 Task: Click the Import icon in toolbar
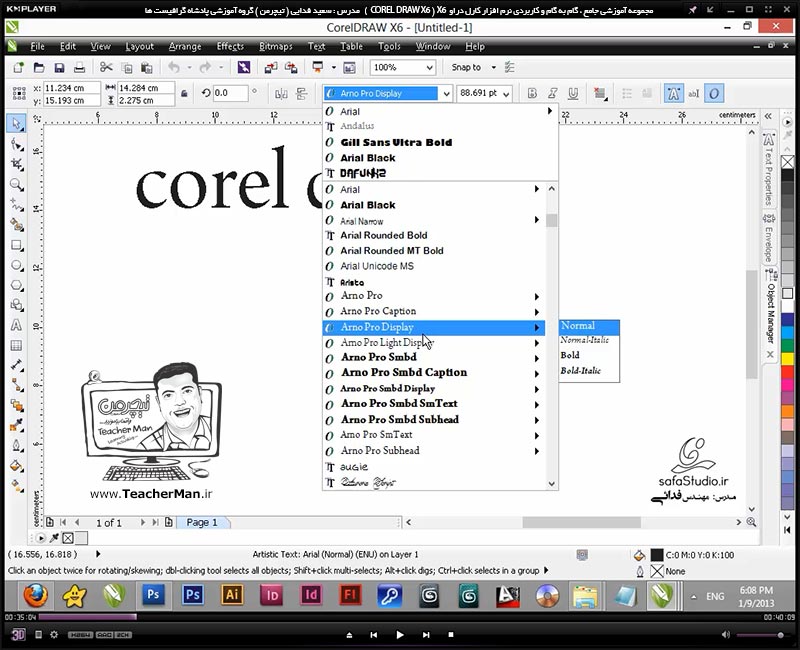(x=271, y=67)
